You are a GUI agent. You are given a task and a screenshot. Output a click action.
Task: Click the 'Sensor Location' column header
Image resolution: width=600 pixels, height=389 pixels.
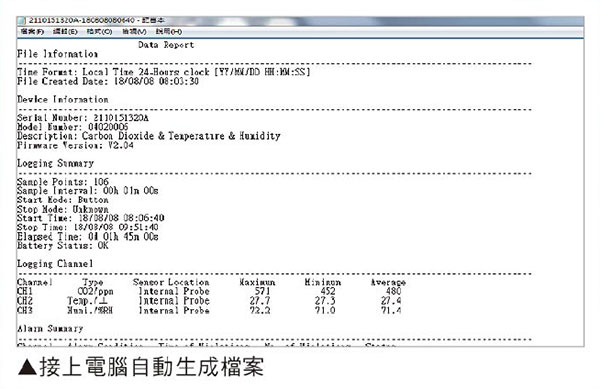[x=171, y=282]
